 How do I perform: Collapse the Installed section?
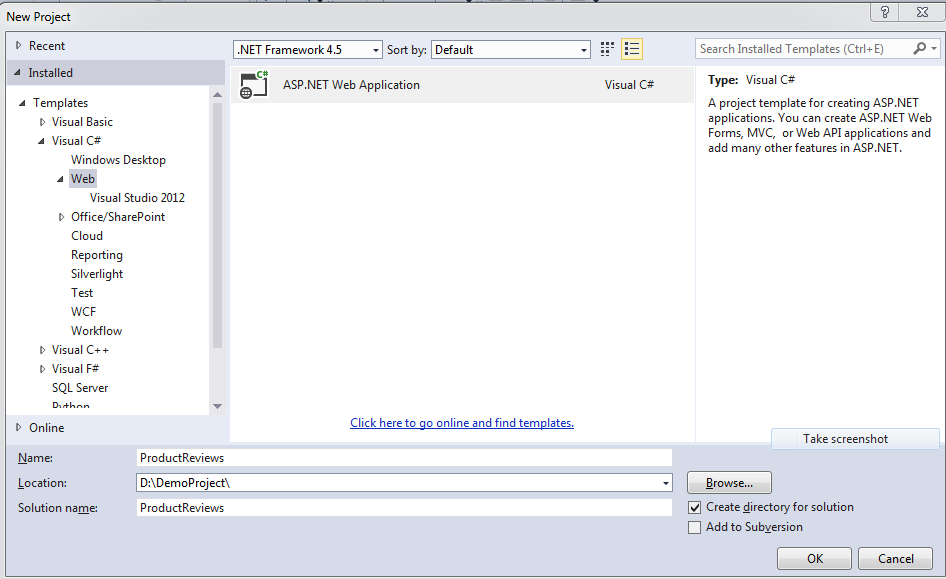(x=17, y=72)
